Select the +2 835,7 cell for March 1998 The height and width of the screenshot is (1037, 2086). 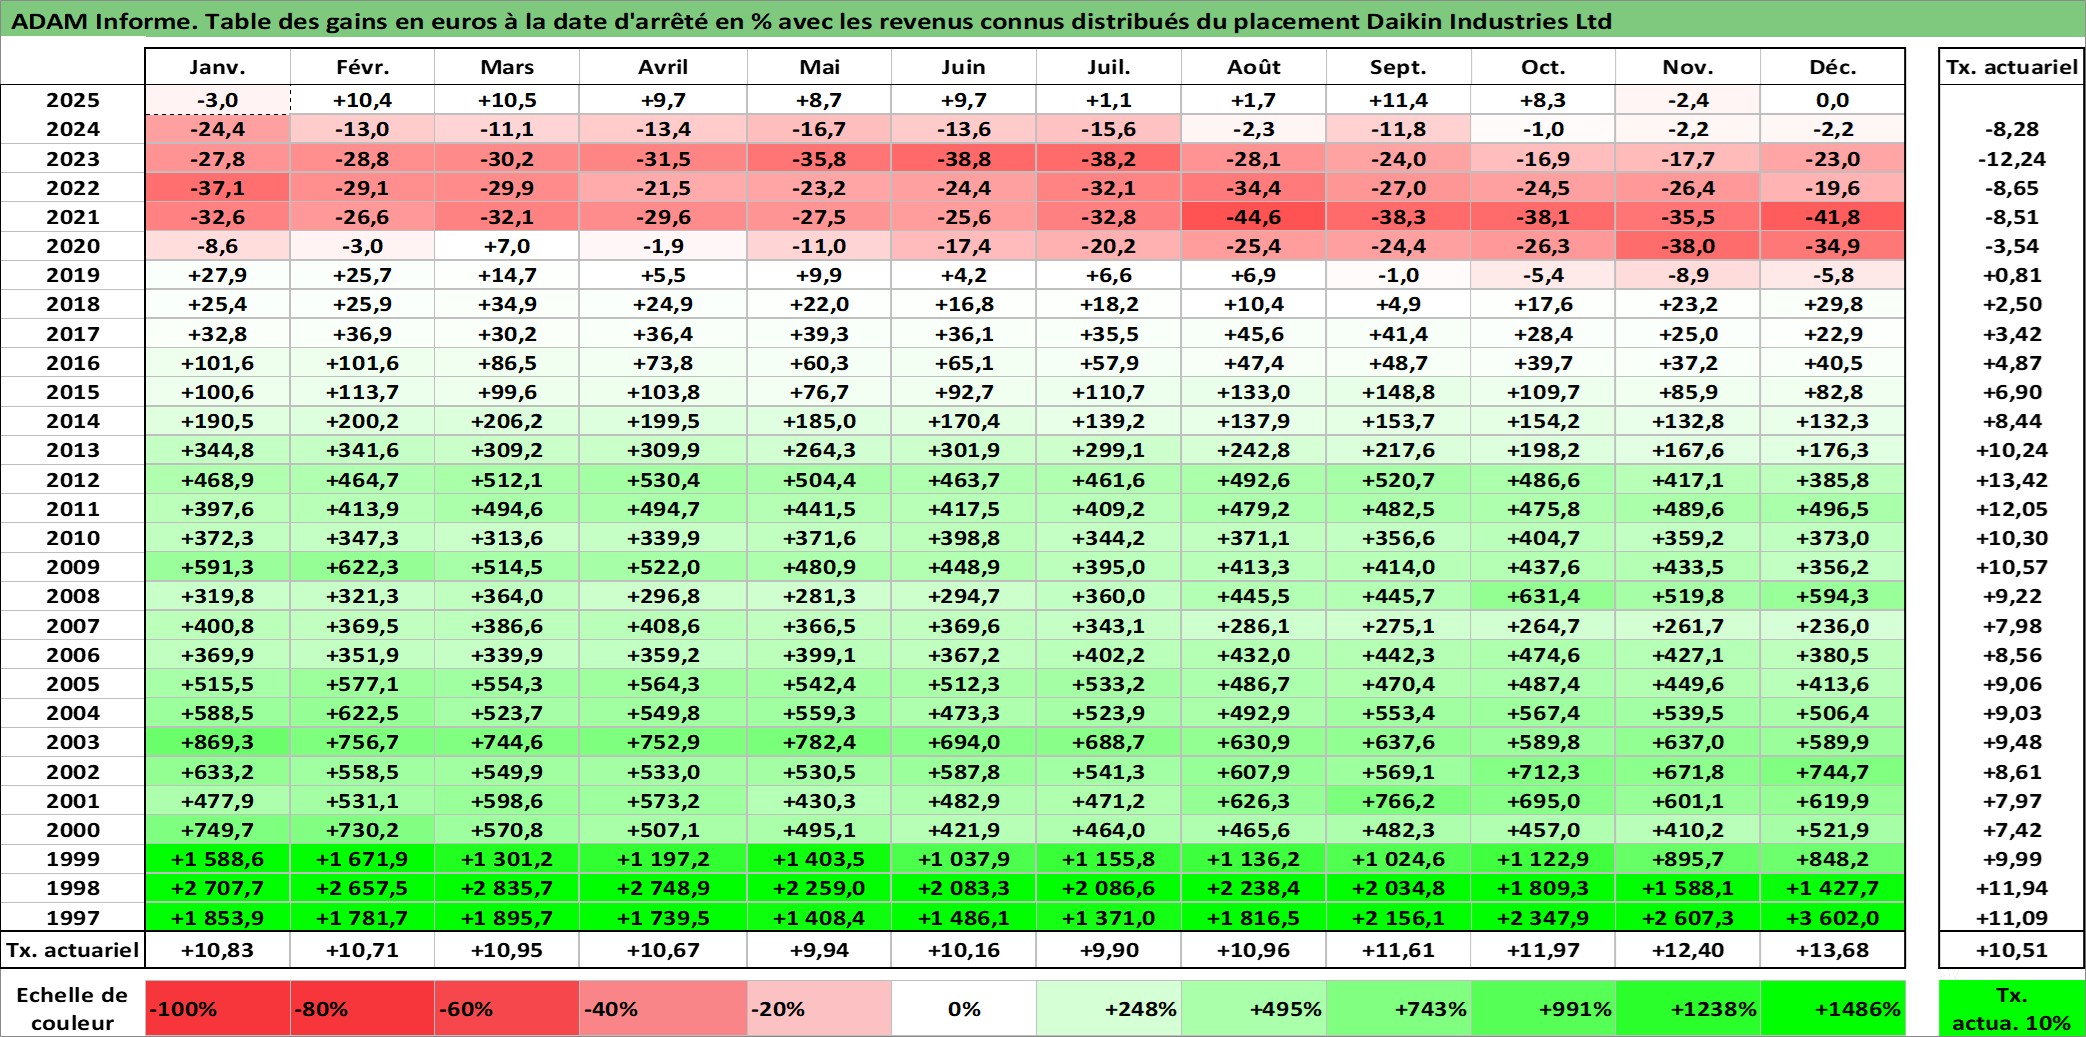[507, 888]
